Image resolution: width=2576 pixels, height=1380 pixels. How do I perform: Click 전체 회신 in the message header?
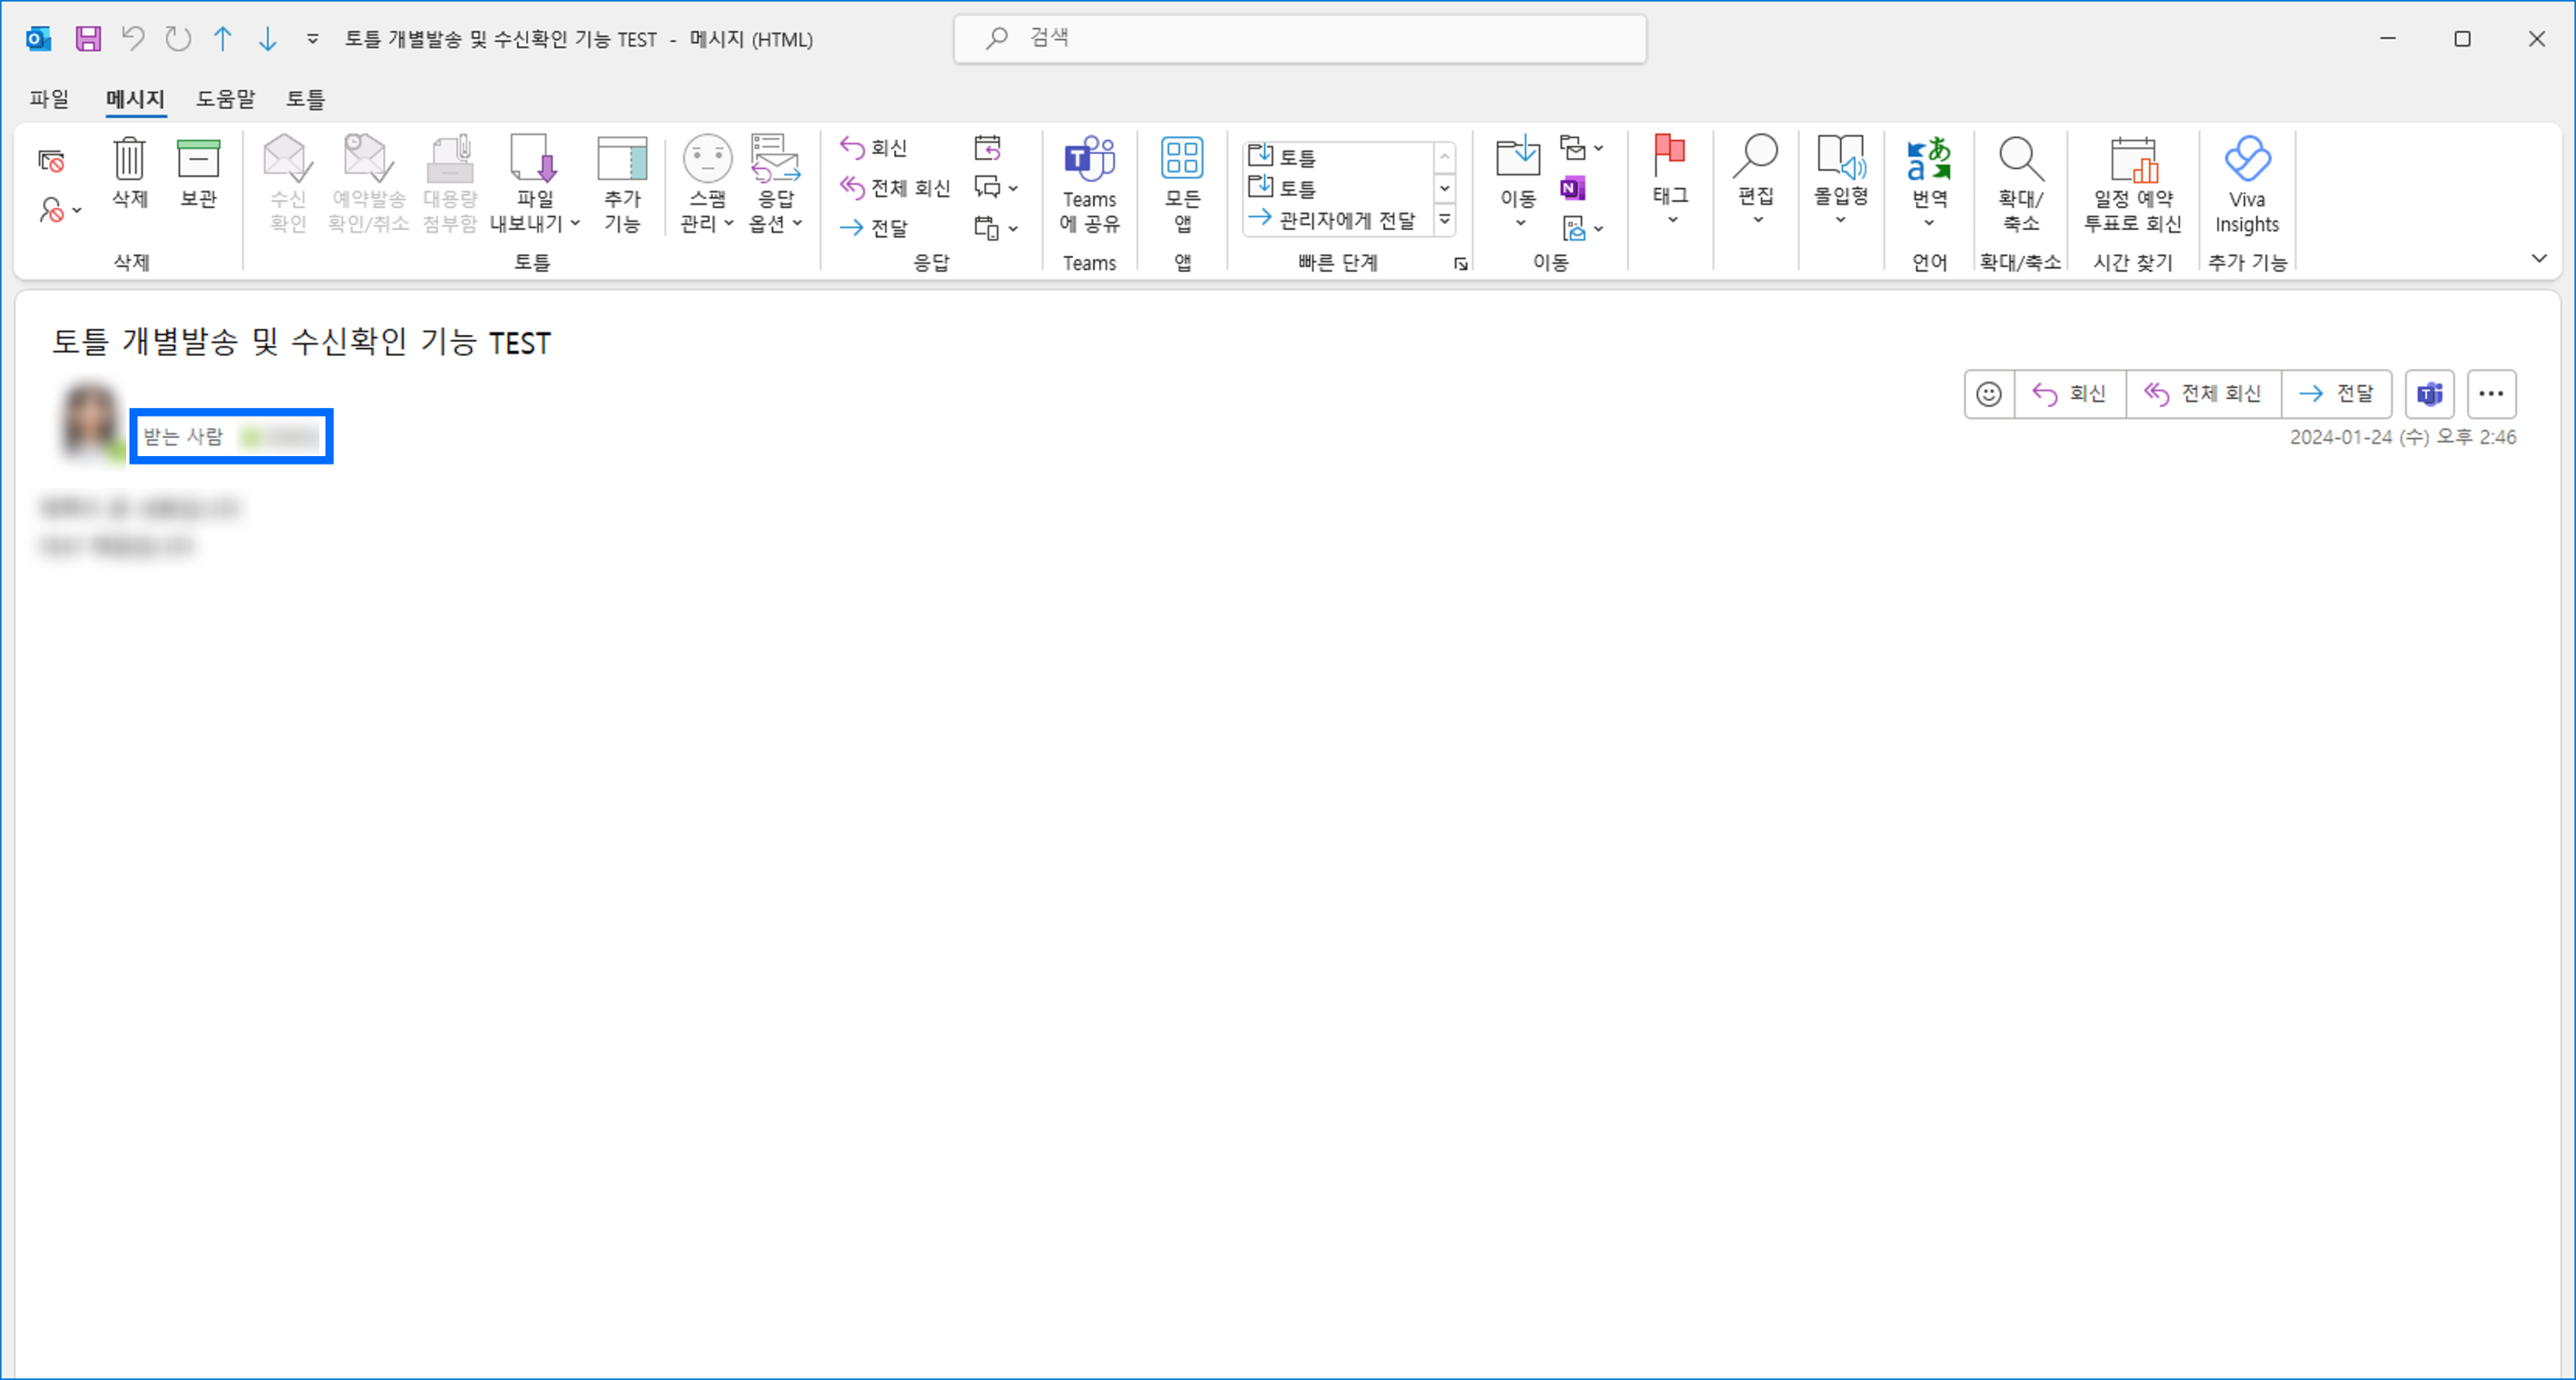click(2203, 393)
